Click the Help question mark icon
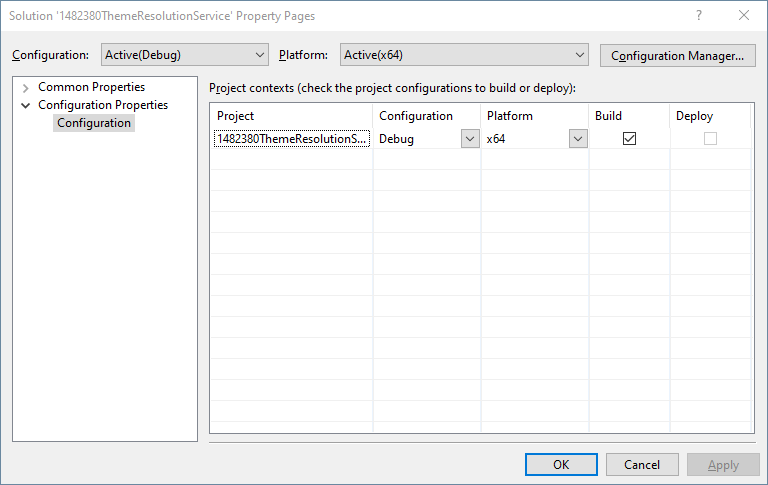The height and width of the screenshot is (485, 768). click(698, 15)
